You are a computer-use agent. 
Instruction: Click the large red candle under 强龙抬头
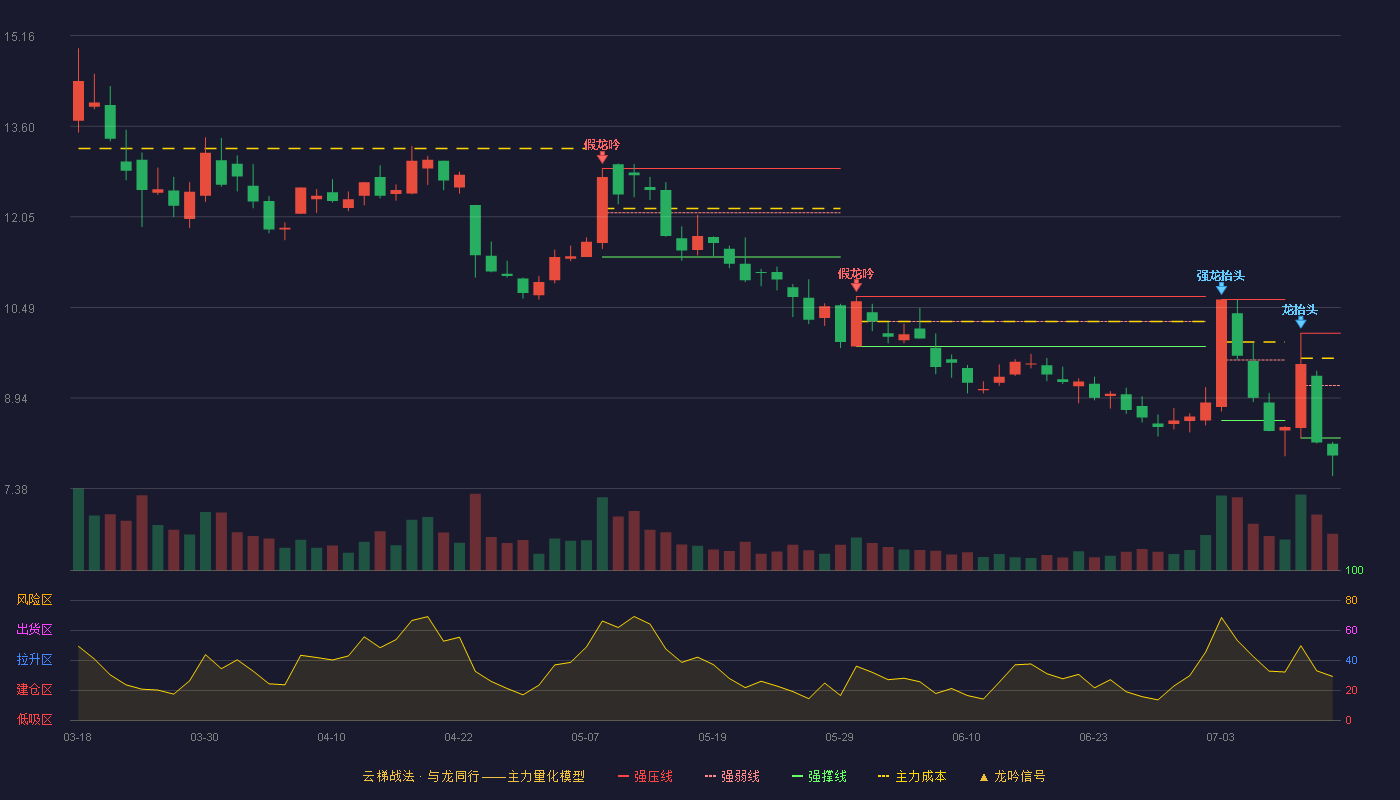(1221, 353)
